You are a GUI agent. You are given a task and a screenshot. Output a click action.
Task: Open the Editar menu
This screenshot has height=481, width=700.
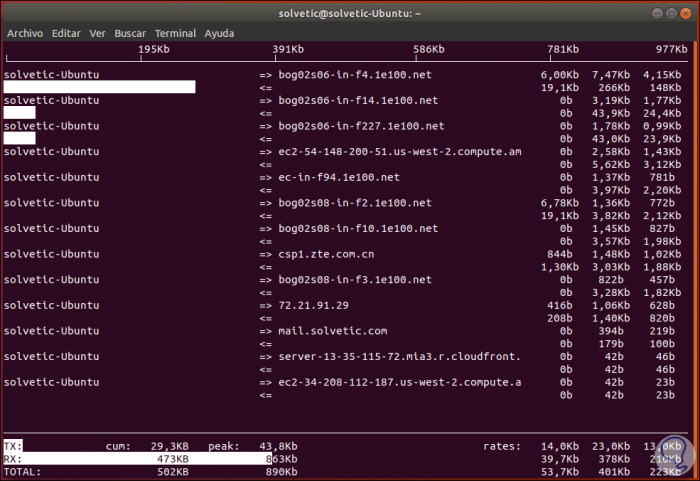pos(66,33)
